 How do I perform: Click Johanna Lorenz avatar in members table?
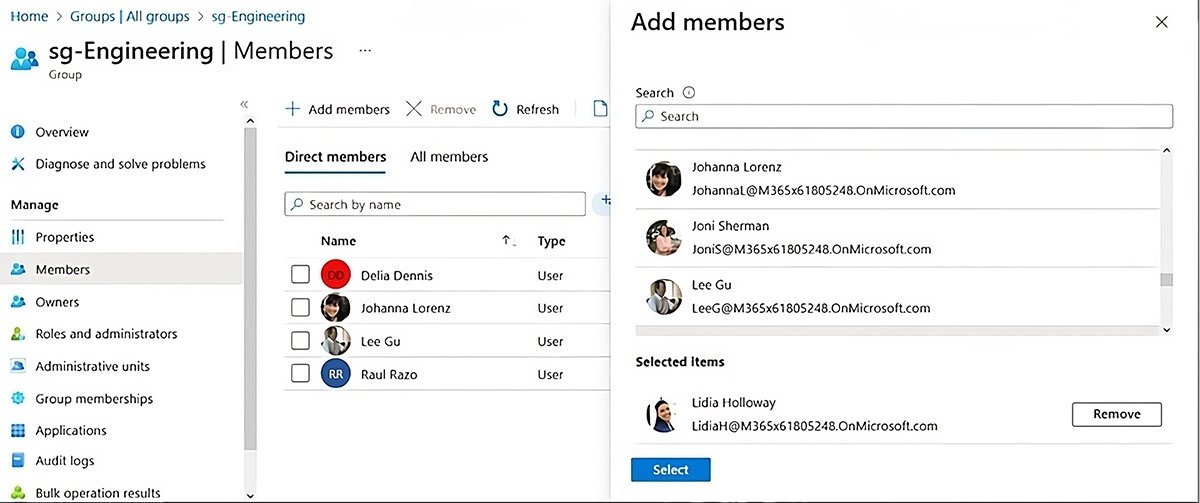coord(336,308)
